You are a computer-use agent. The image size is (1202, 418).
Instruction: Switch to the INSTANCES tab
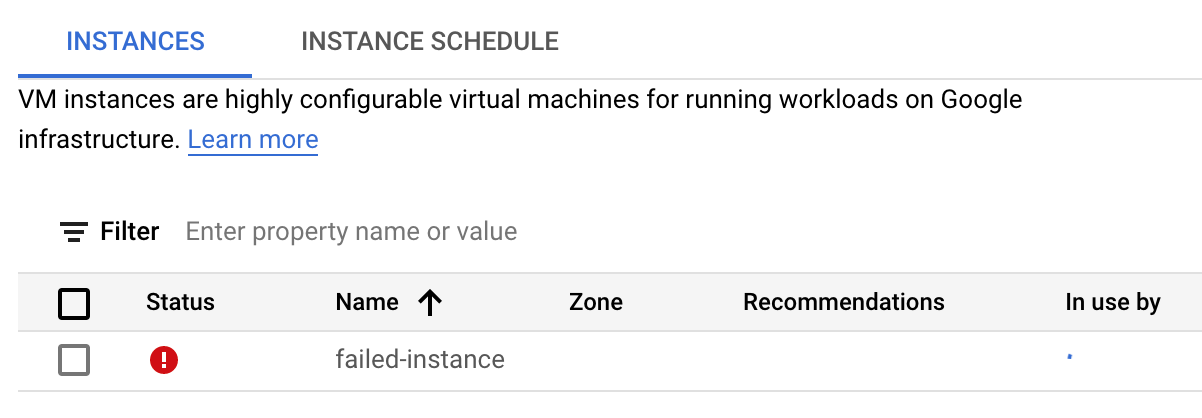point(135,42)
